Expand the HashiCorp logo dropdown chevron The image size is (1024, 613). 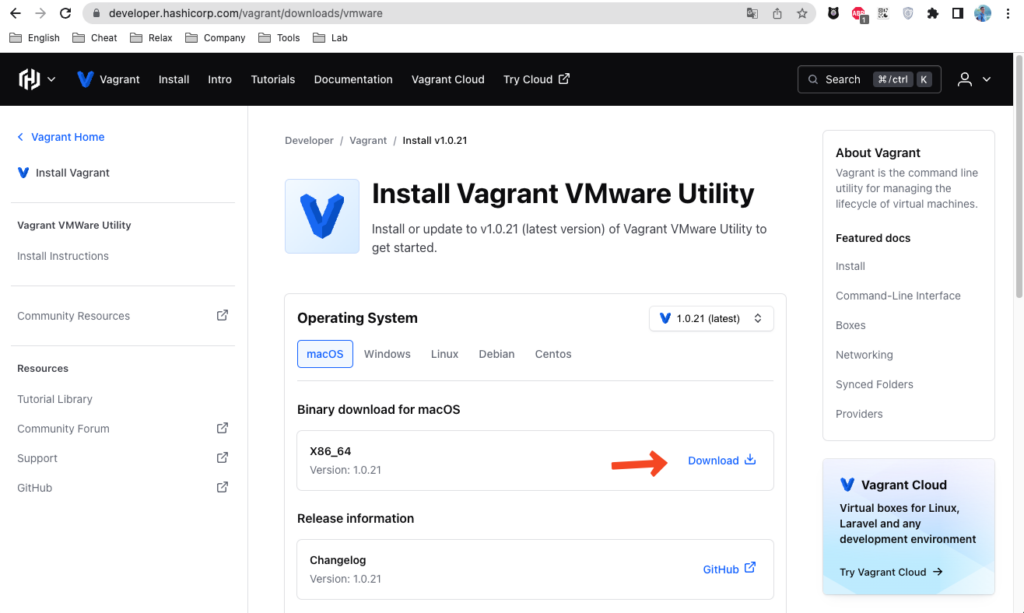coord(51,79)
